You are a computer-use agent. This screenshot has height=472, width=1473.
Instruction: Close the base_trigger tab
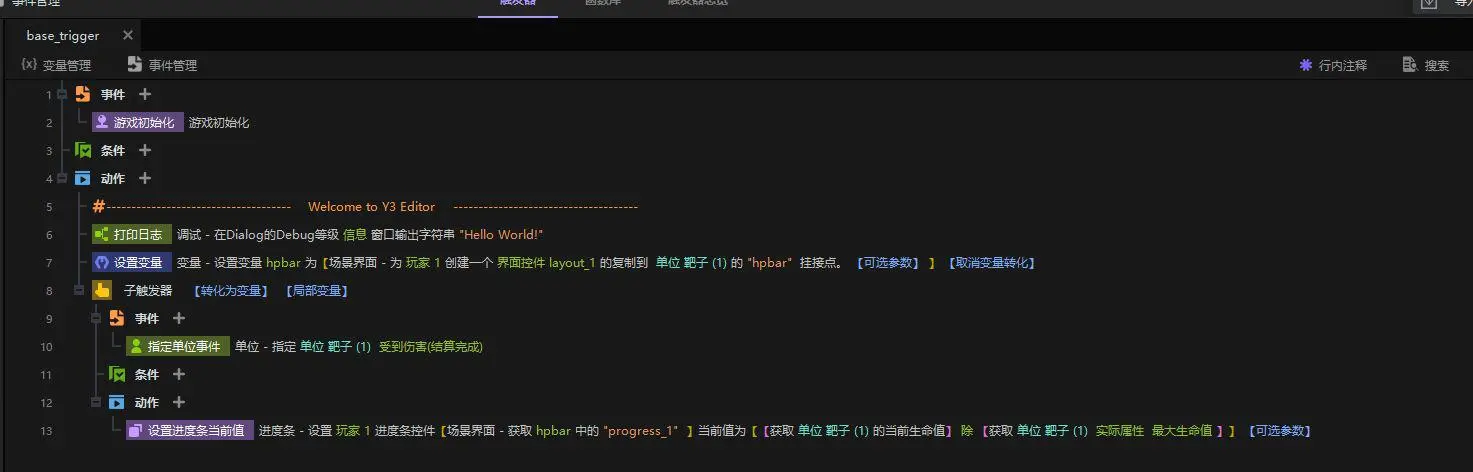coord(128,35)
